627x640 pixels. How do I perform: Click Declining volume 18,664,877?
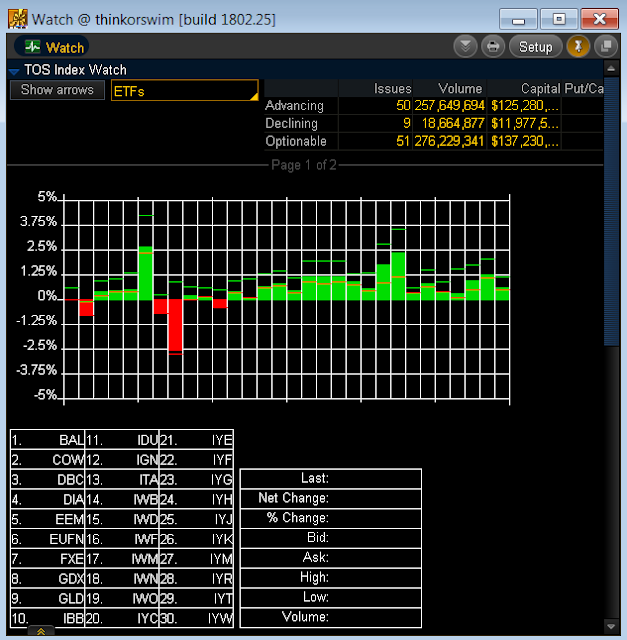(x=453, y=123)
